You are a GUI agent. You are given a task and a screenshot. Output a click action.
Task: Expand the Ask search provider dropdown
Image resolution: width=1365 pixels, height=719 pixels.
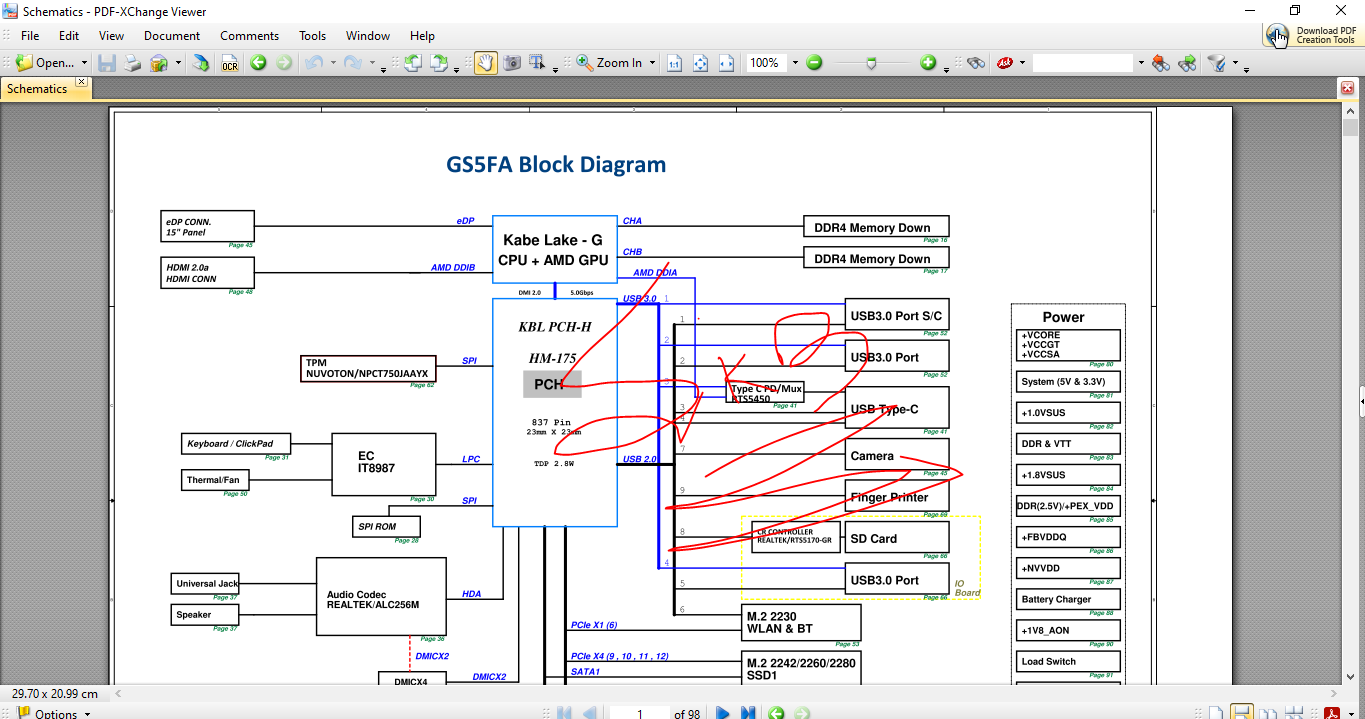click(1023, 62)
